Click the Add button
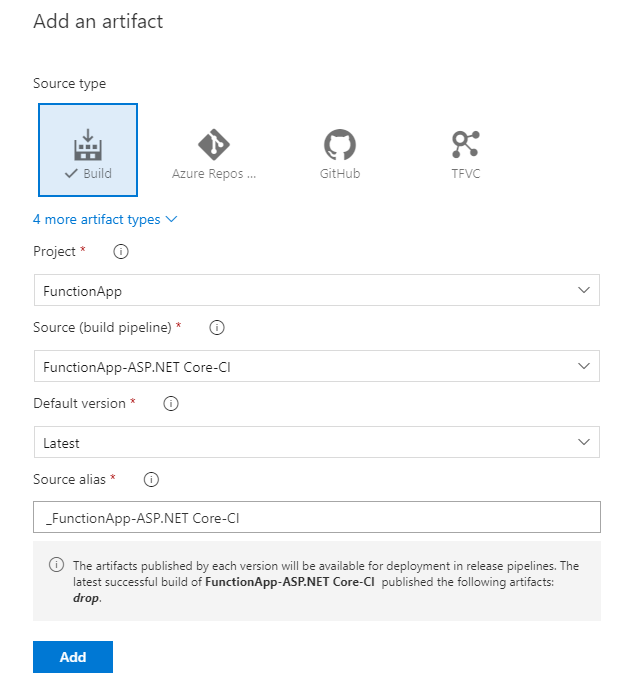 tap(73, 657)
